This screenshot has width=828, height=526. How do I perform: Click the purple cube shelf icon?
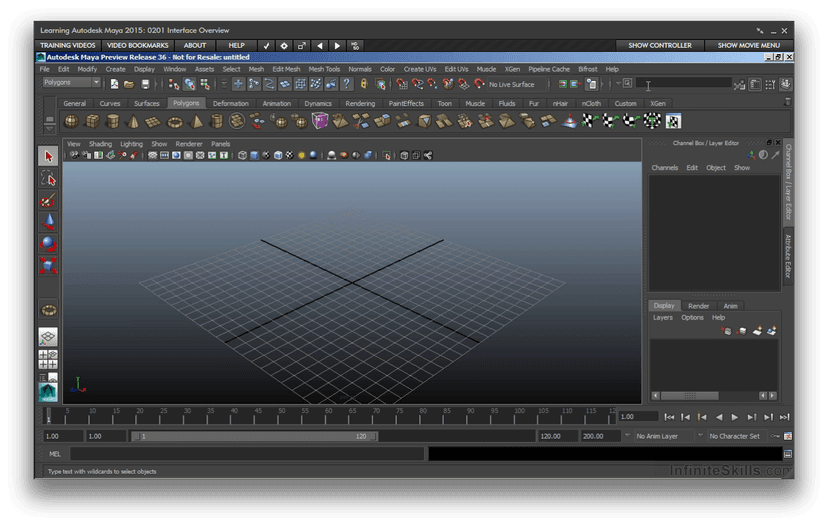point(320,121)
